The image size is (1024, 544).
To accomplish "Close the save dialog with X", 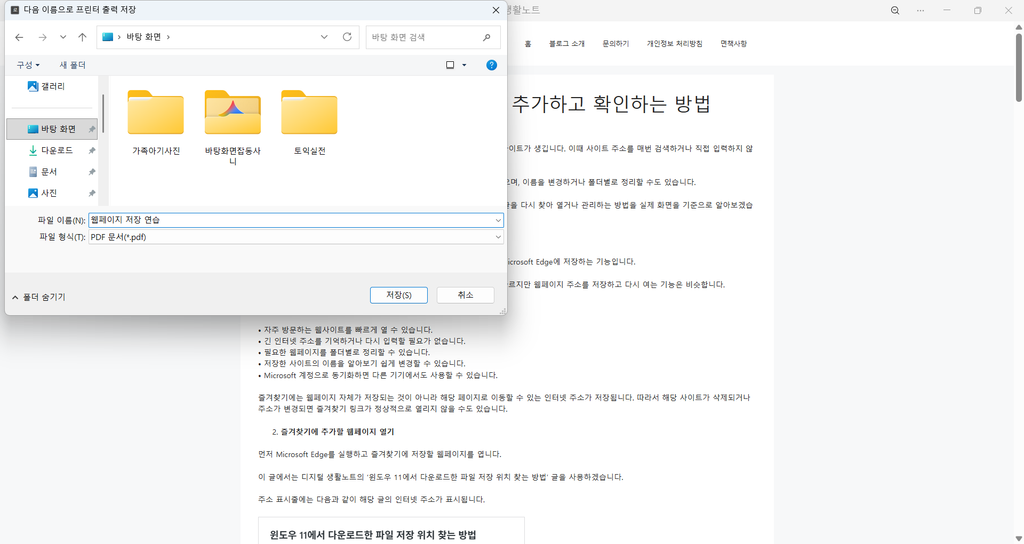I will 496,10.
